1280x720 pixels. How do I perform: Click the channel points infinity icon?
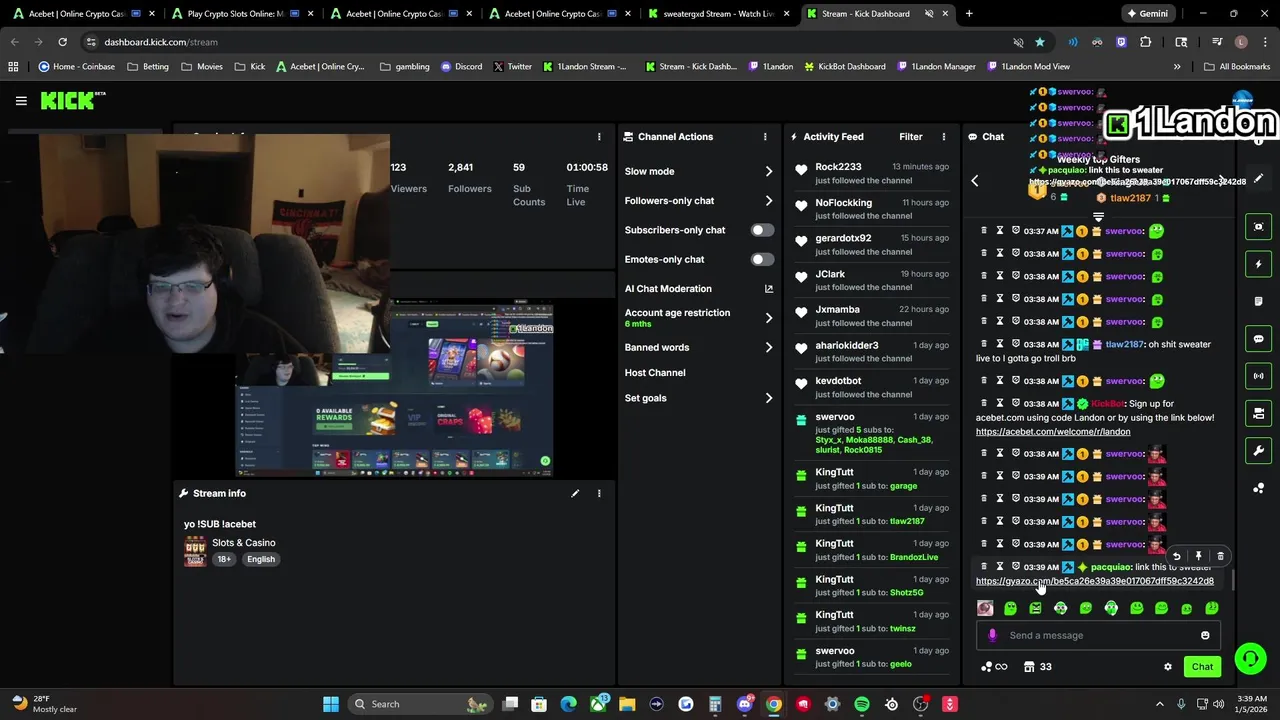pos(994,667)
